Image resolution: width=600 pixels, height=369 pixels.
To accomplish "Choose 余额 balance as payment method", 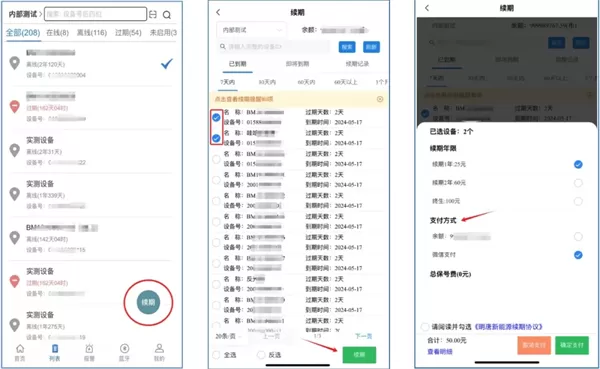I will [x=578, y=237].
